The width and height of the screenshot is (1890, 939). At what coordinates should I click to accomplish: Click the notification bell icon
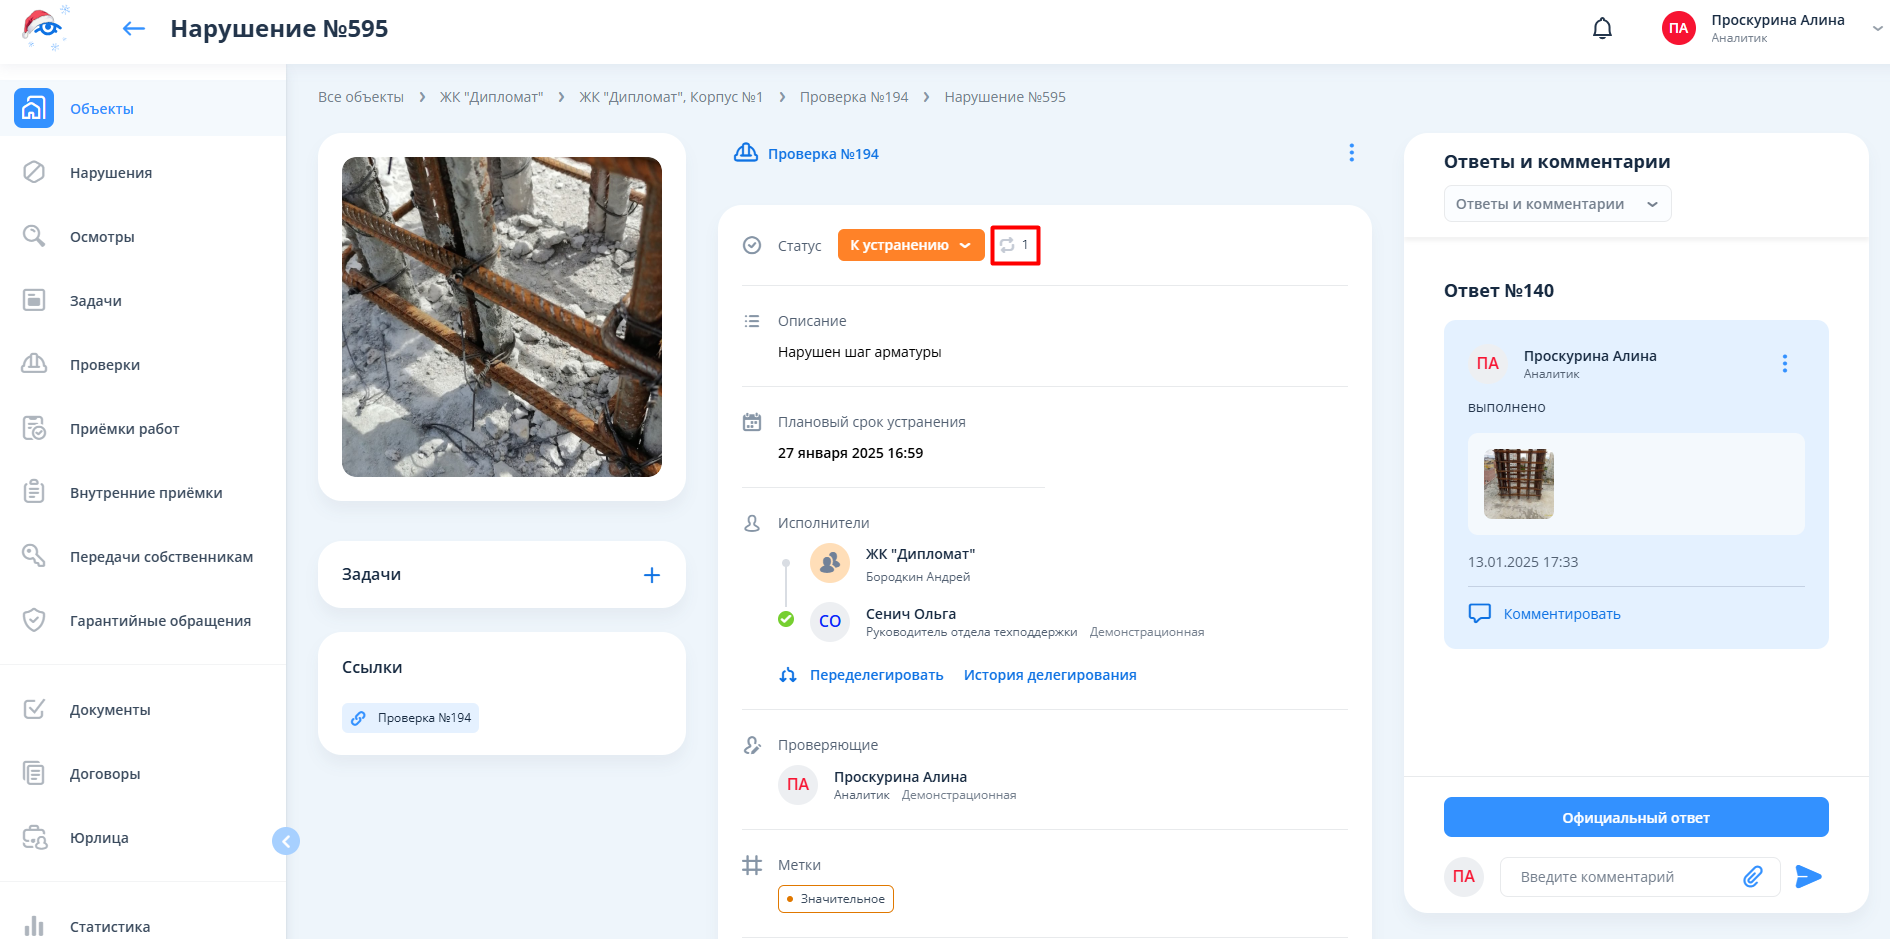(1602, 29)
